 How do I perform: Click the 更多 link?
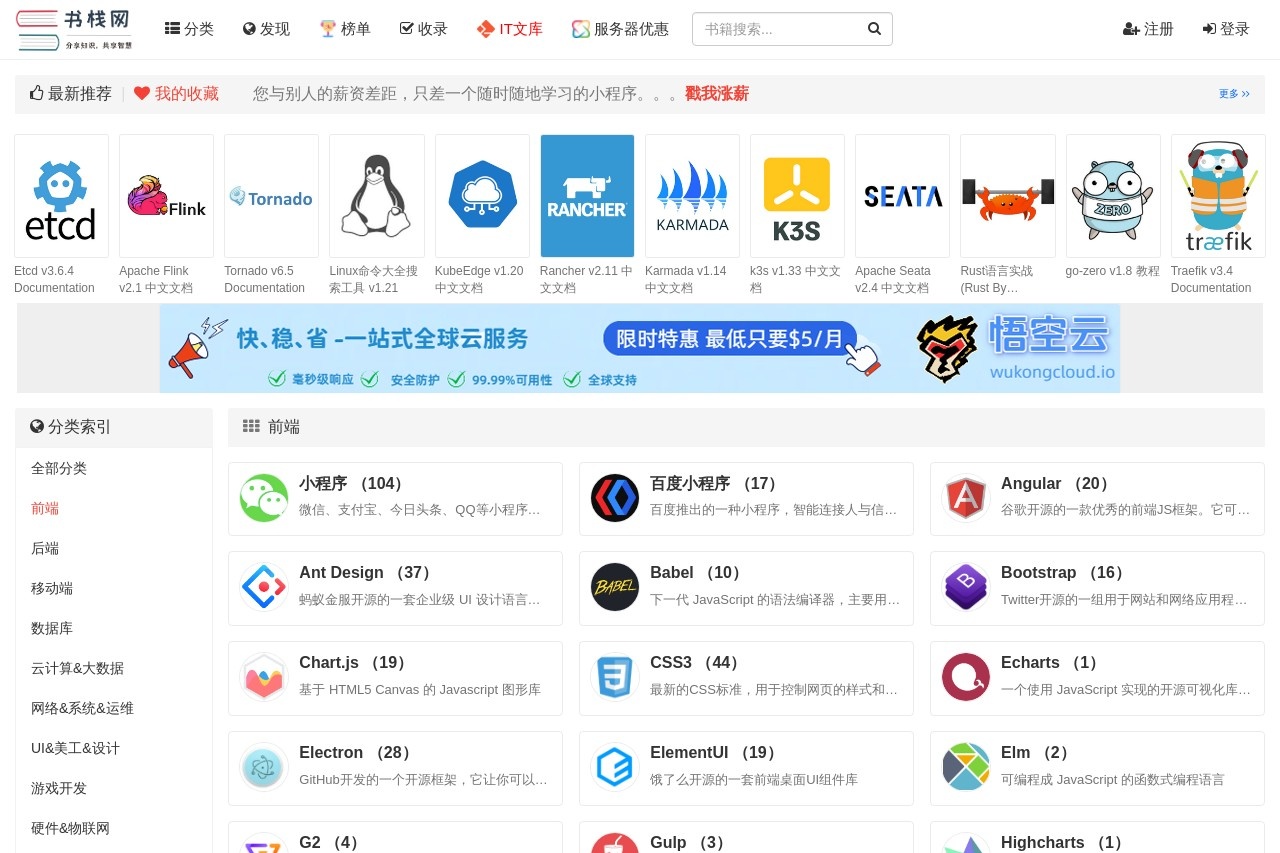1234,94
